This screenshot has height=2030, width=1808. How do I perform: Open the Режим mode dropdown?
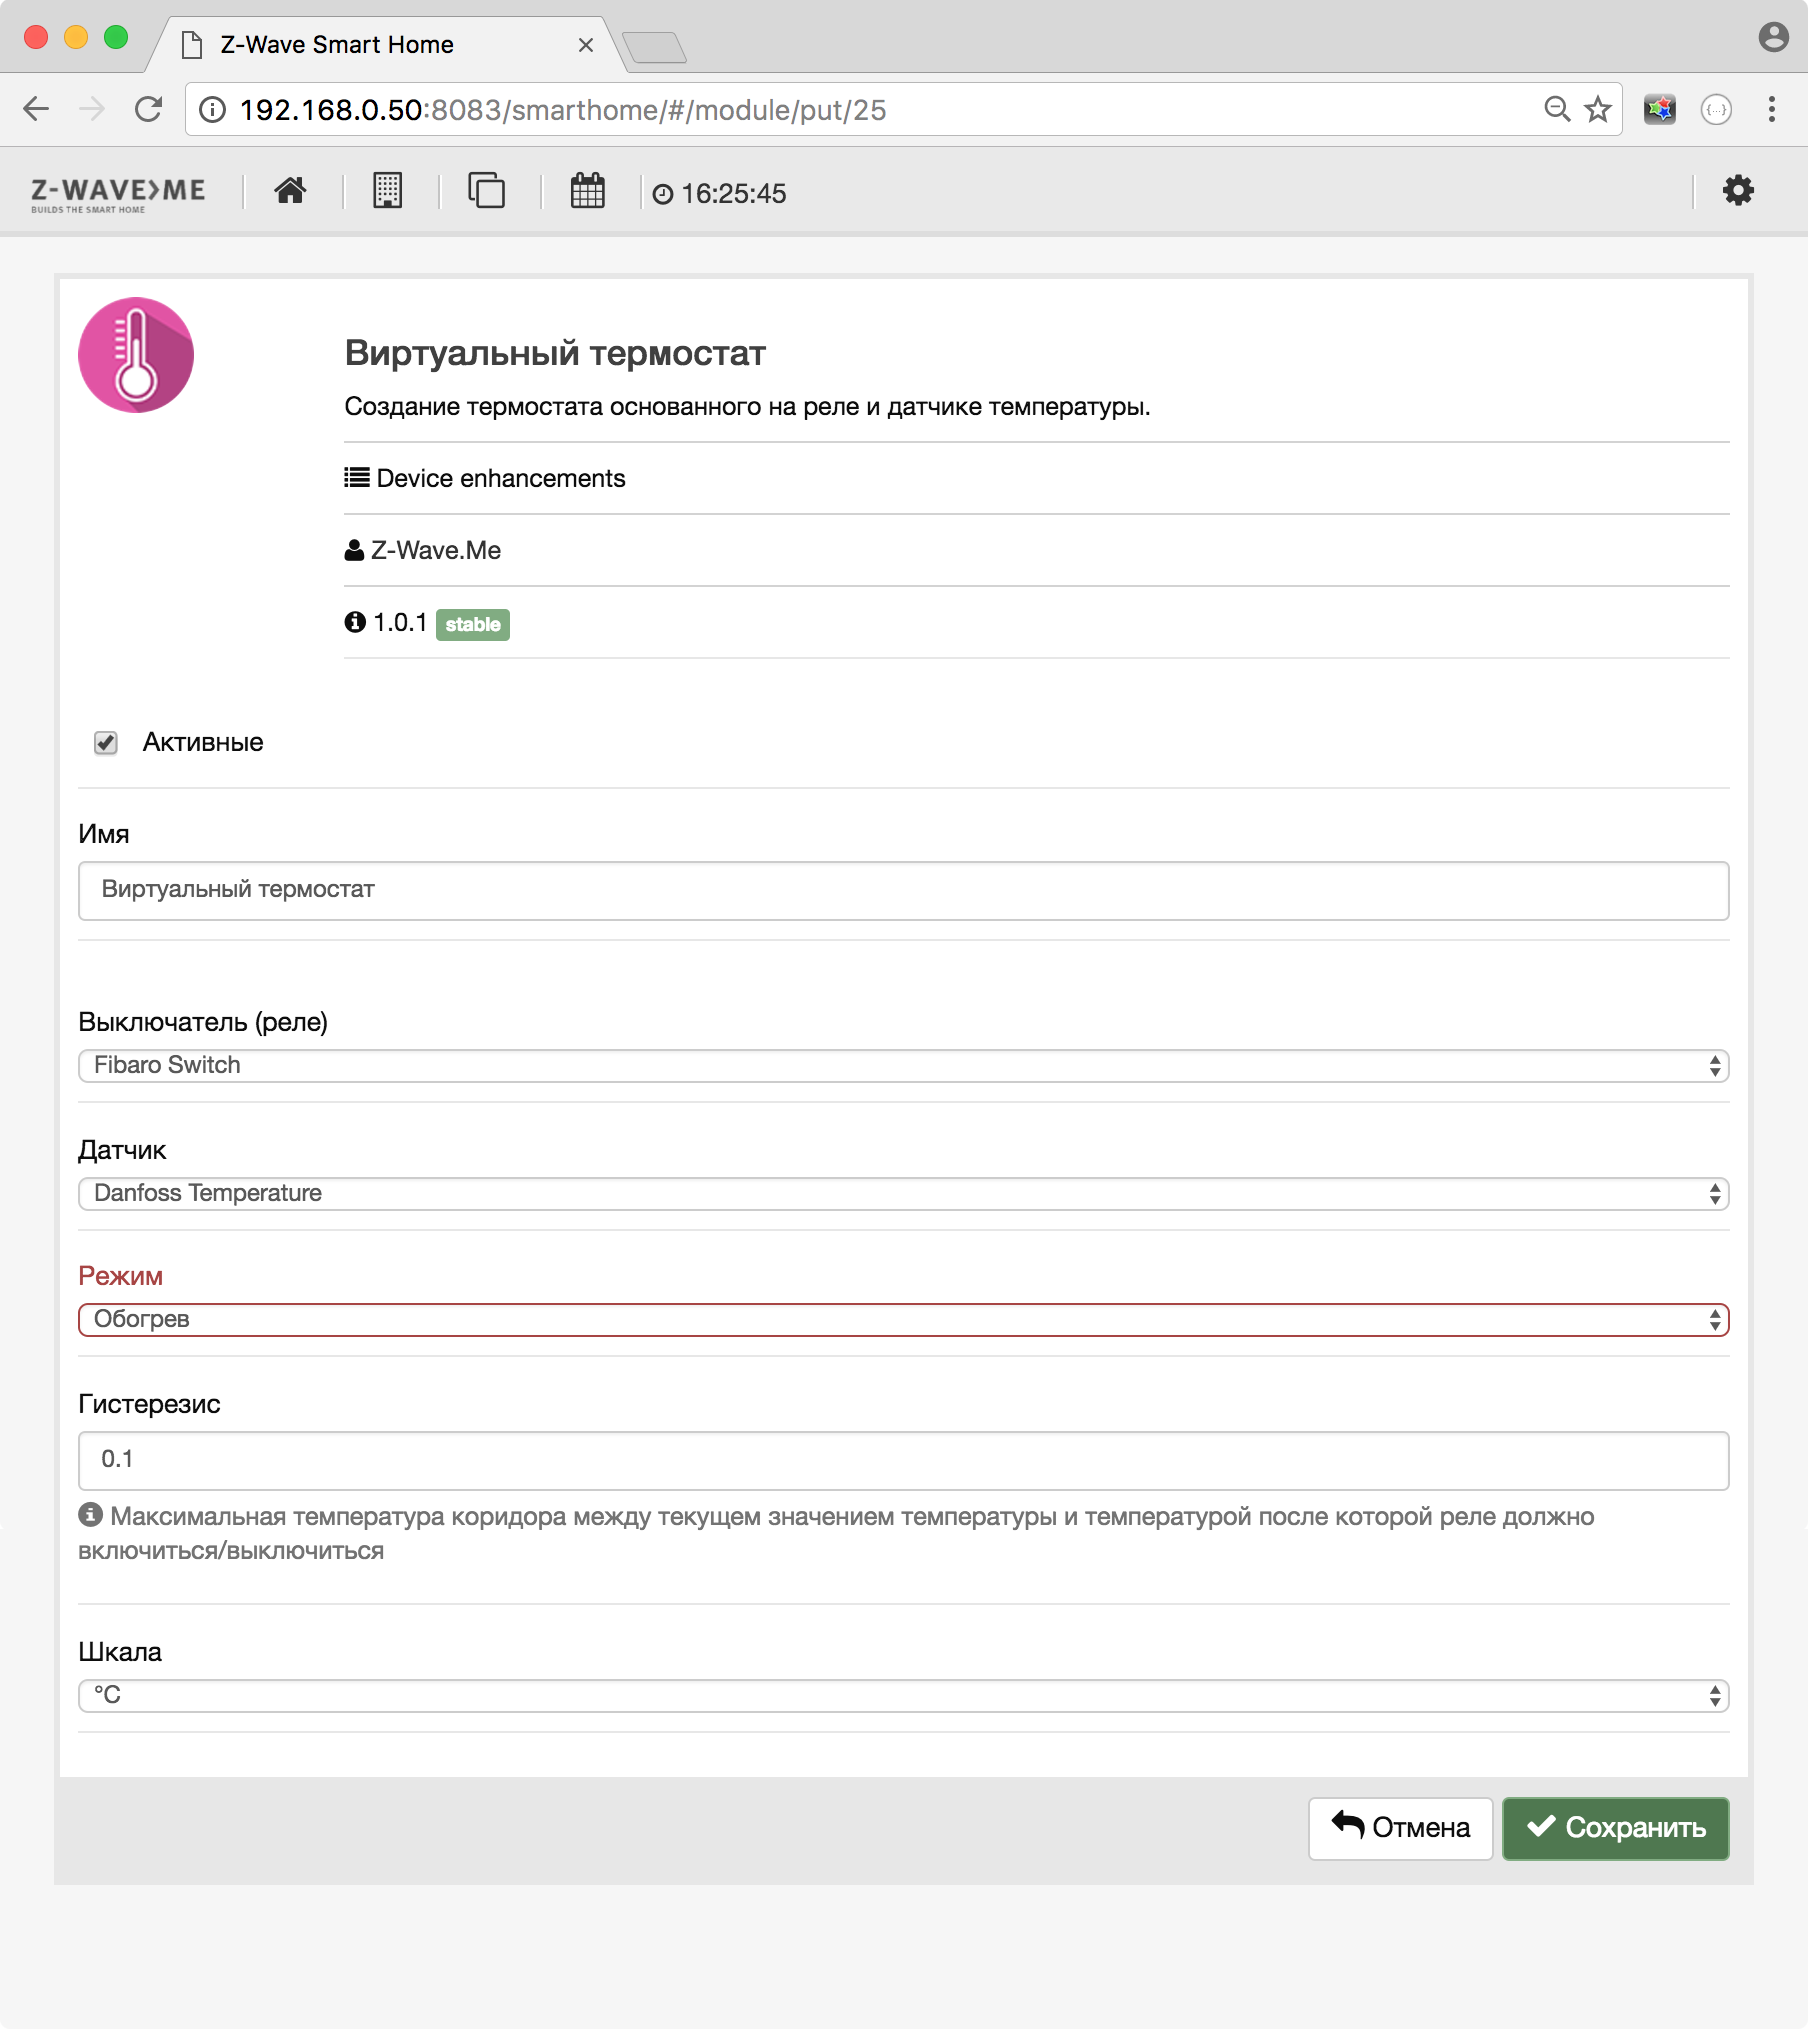point(904,1319)
